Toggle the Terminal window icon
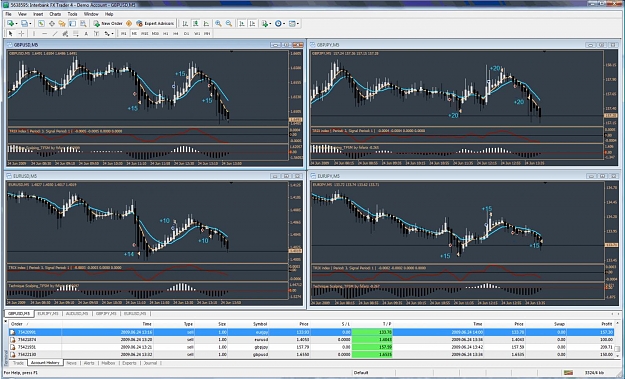Viewport: 625px width, 379px height. 72,24
